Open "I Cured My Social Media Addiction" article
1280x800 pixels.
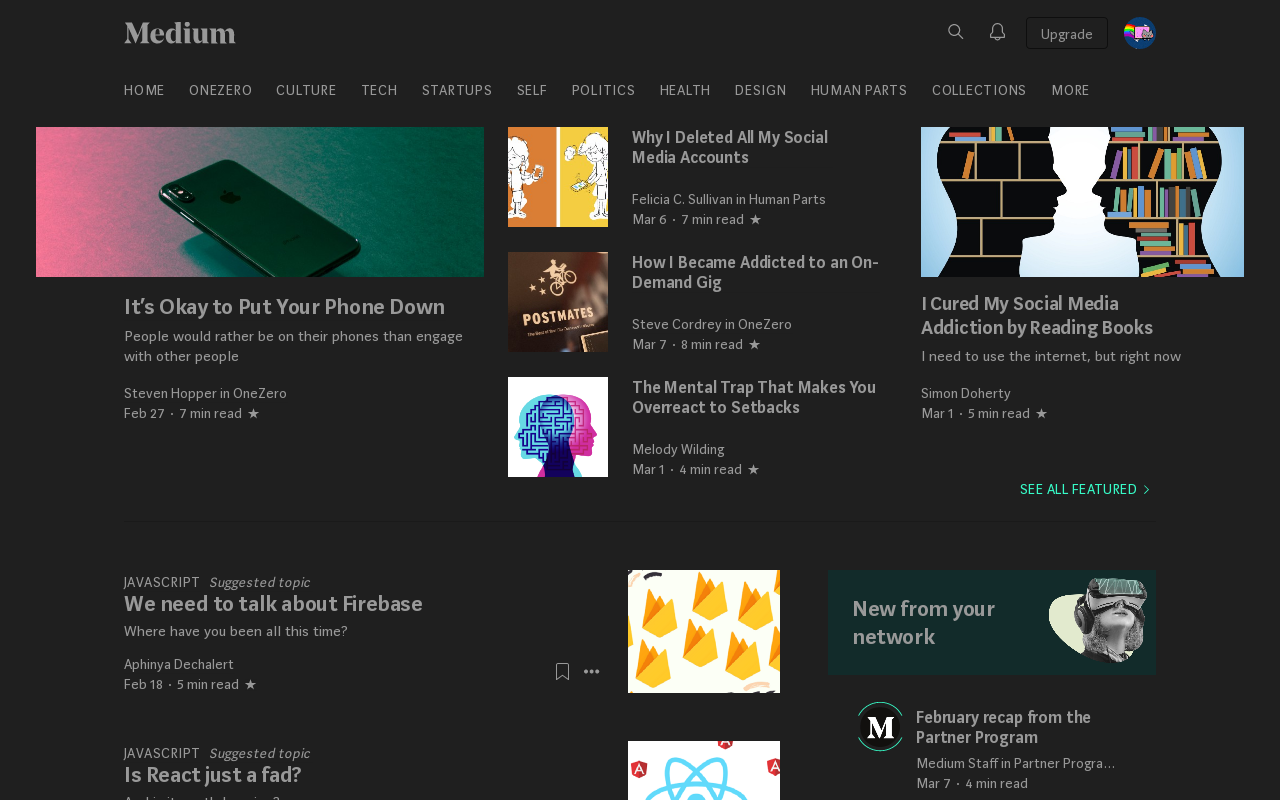tap(1037, 315)
